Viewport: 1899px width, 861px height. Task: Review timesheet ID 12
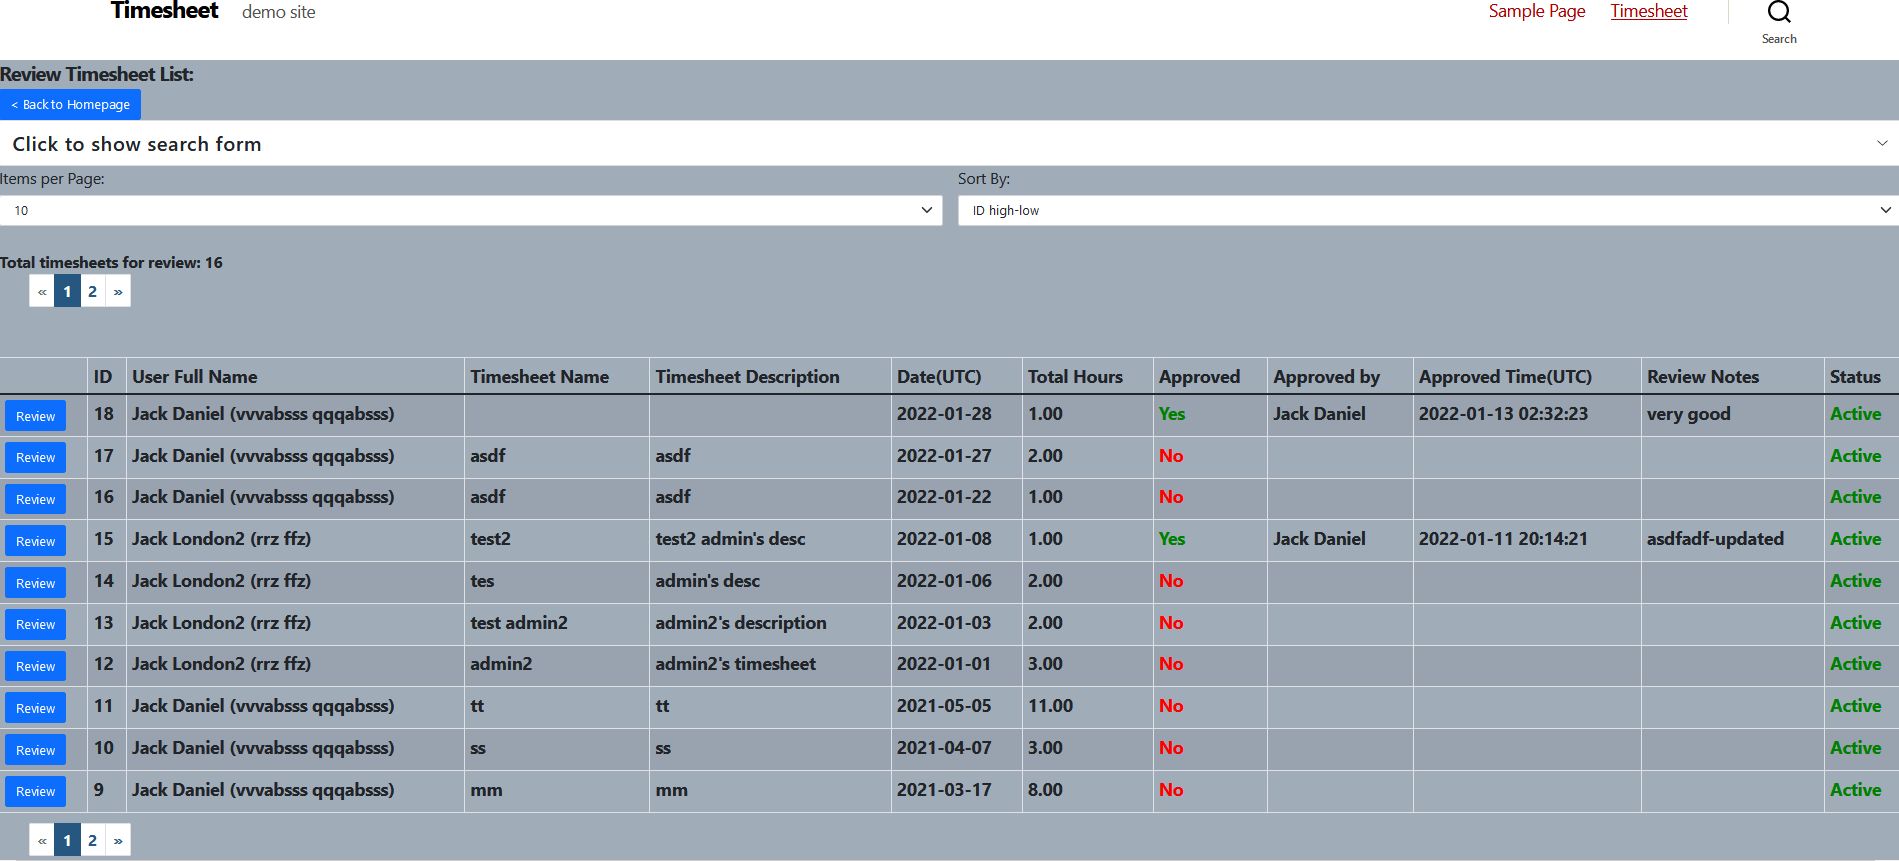[x=36, y=666]
